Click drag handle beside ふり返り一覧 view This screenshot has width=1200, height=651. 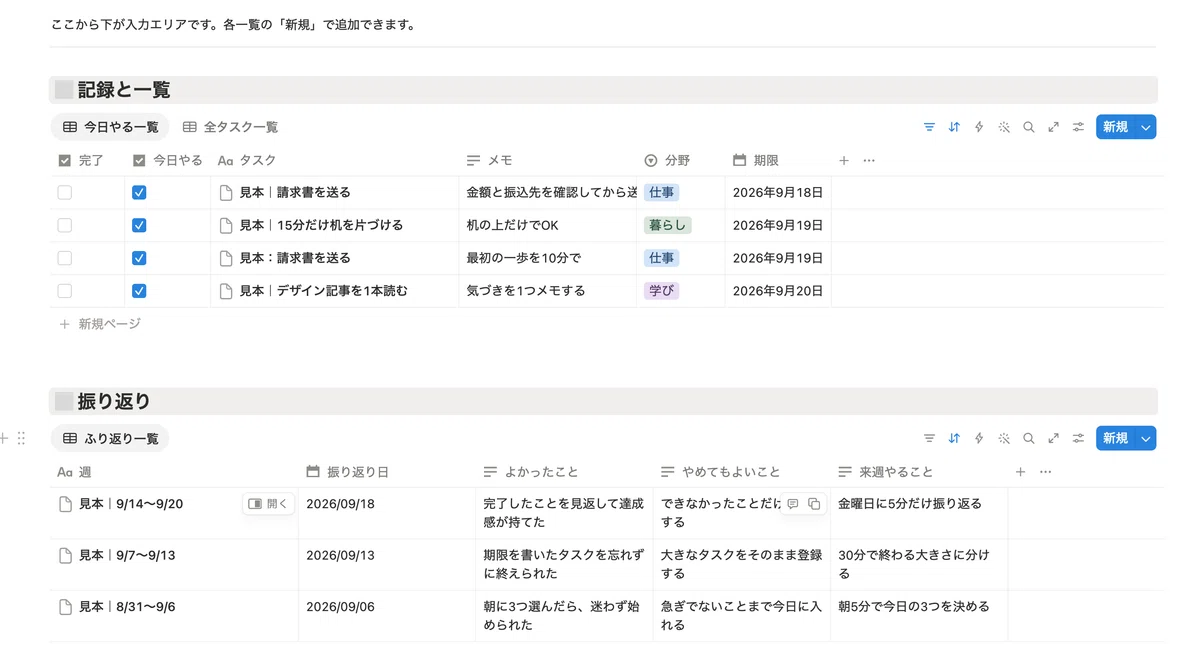[22, 438]
